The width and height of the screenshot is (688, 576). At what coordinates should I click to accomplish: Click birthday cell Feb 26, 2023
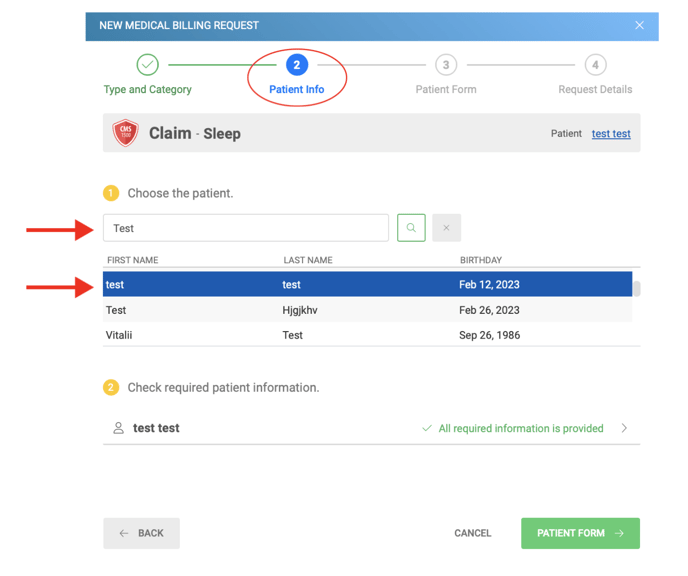pos(489,310)
